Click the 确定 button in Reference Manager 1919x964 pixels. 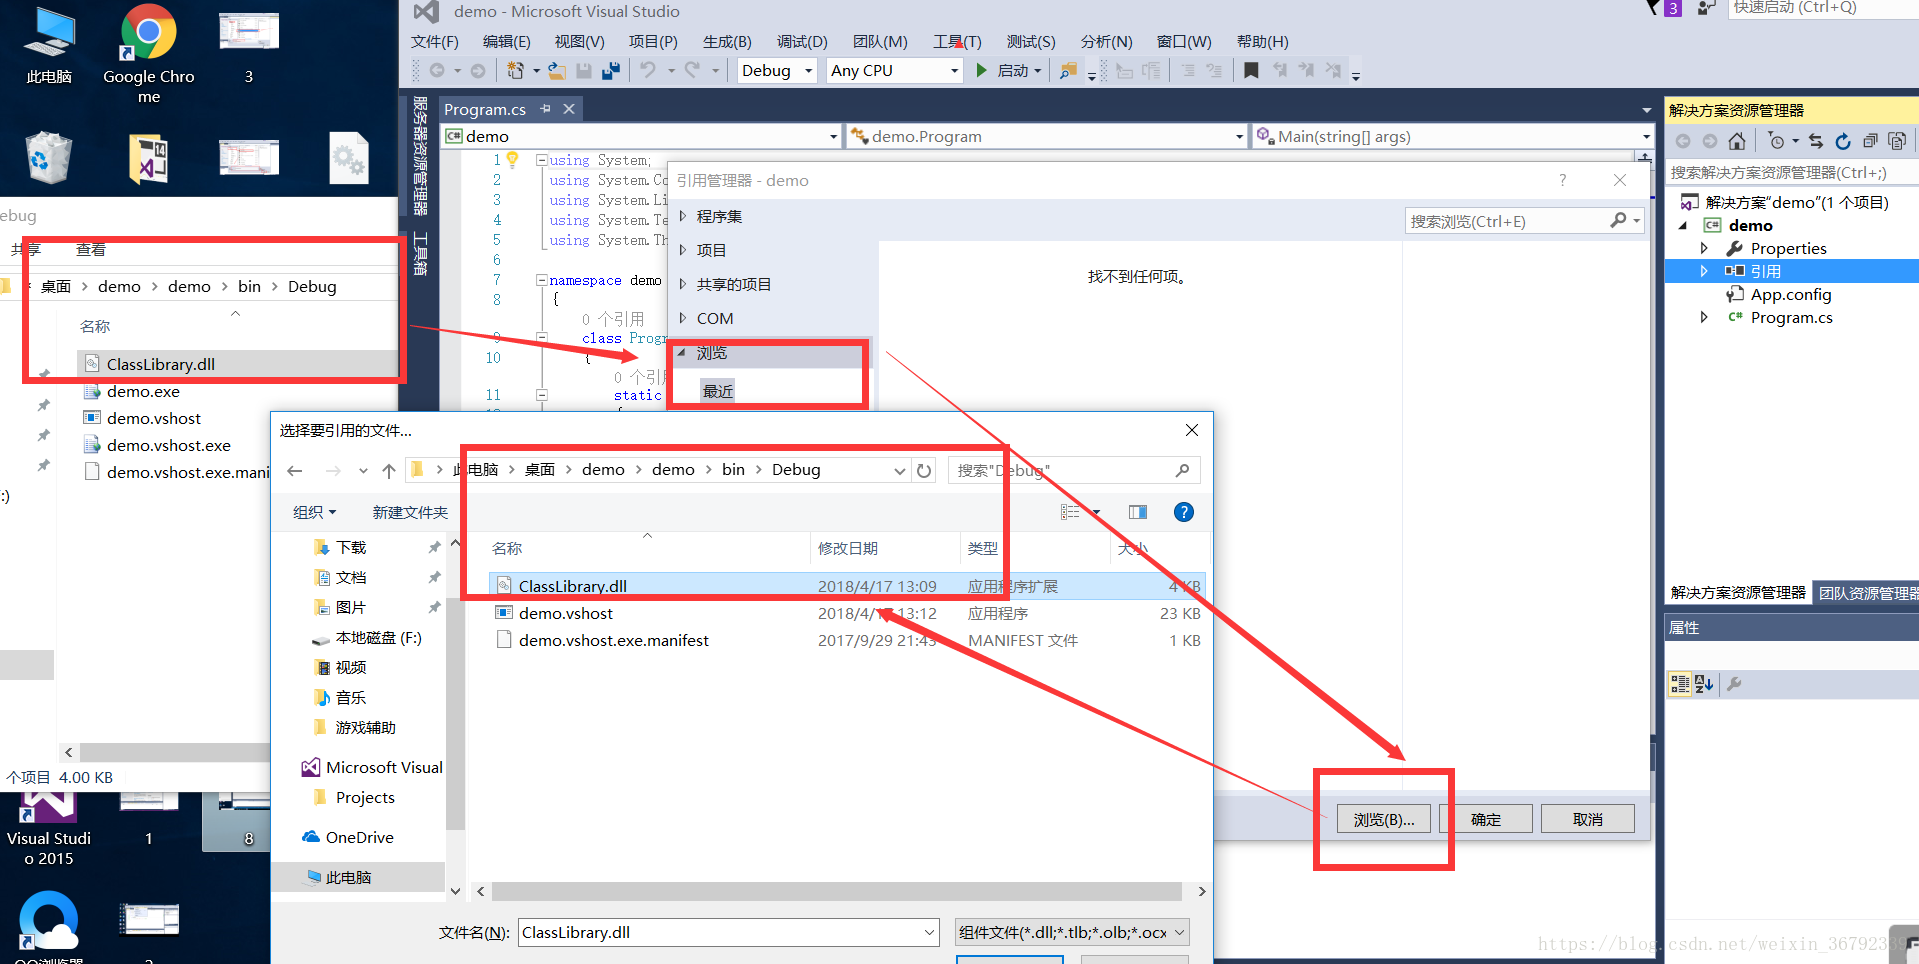[1486, 819]
